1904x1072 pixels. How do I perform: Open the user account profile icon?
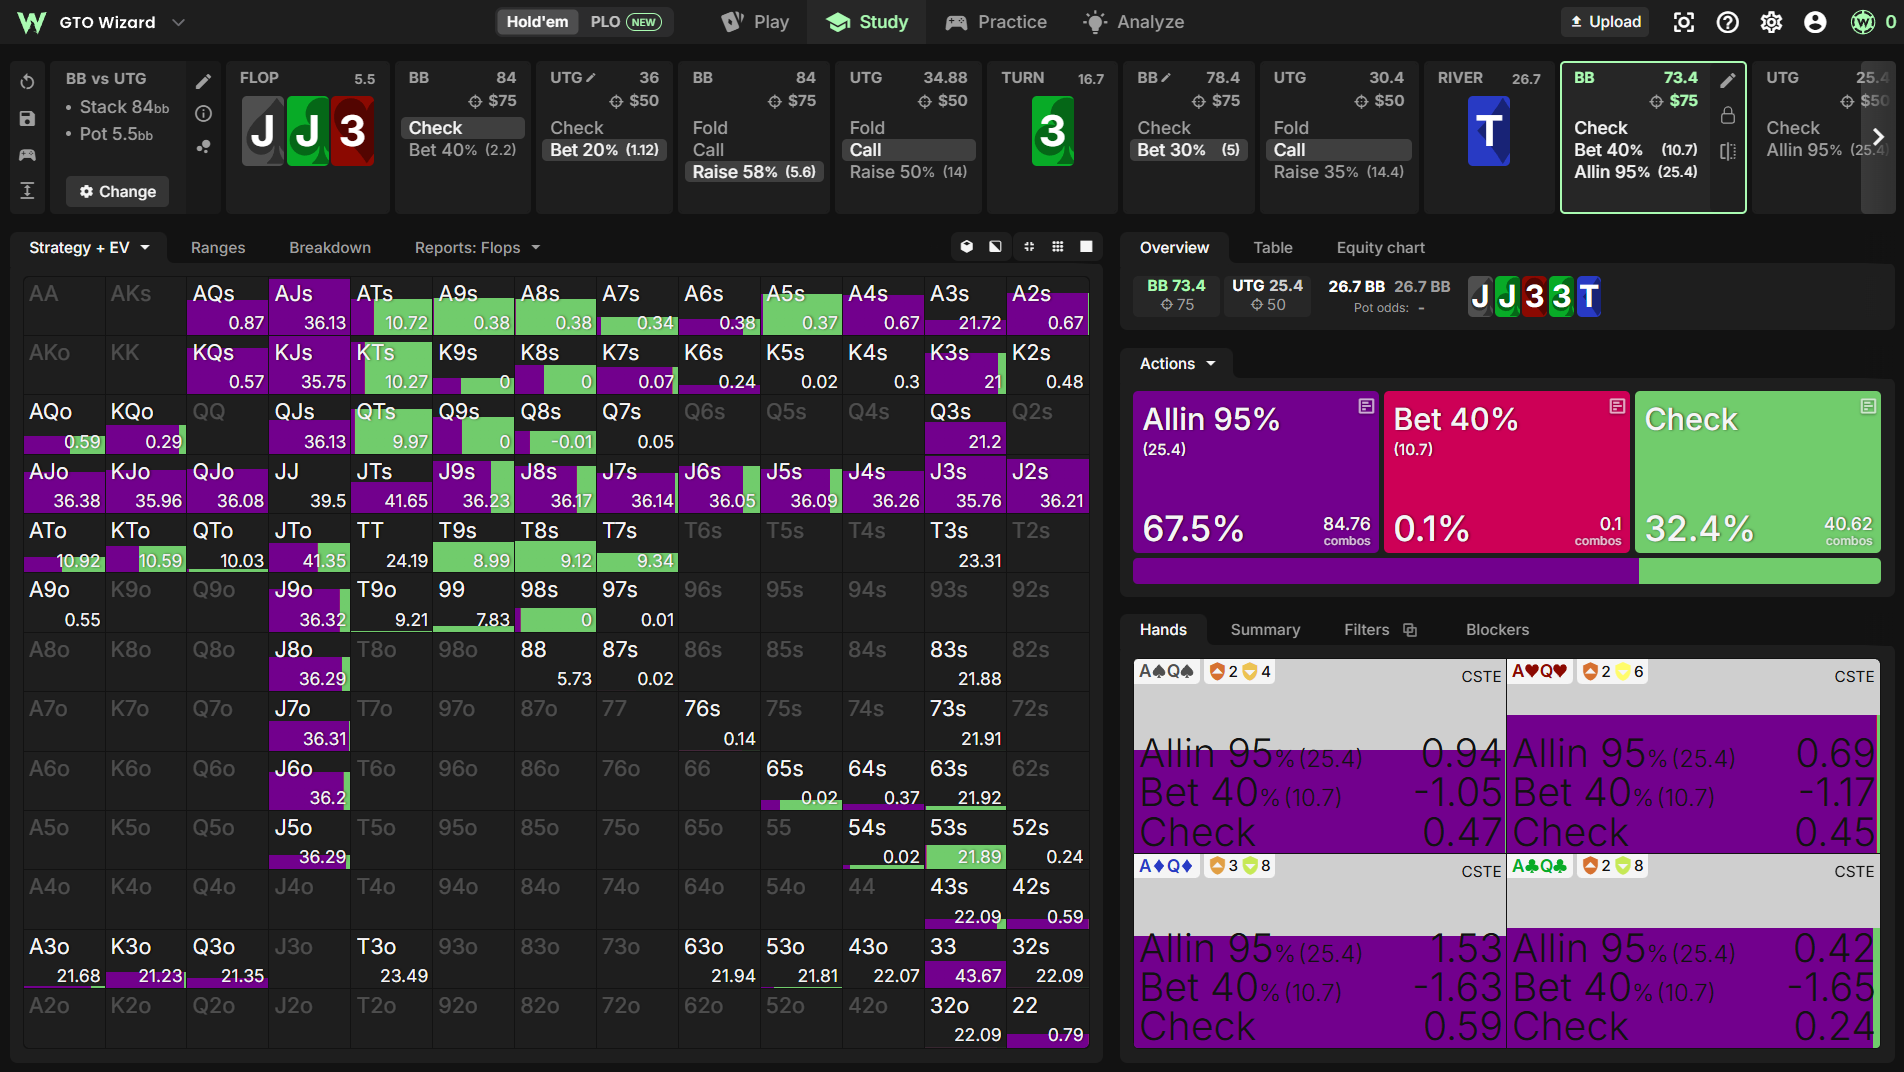click(x=1815, y=22)
